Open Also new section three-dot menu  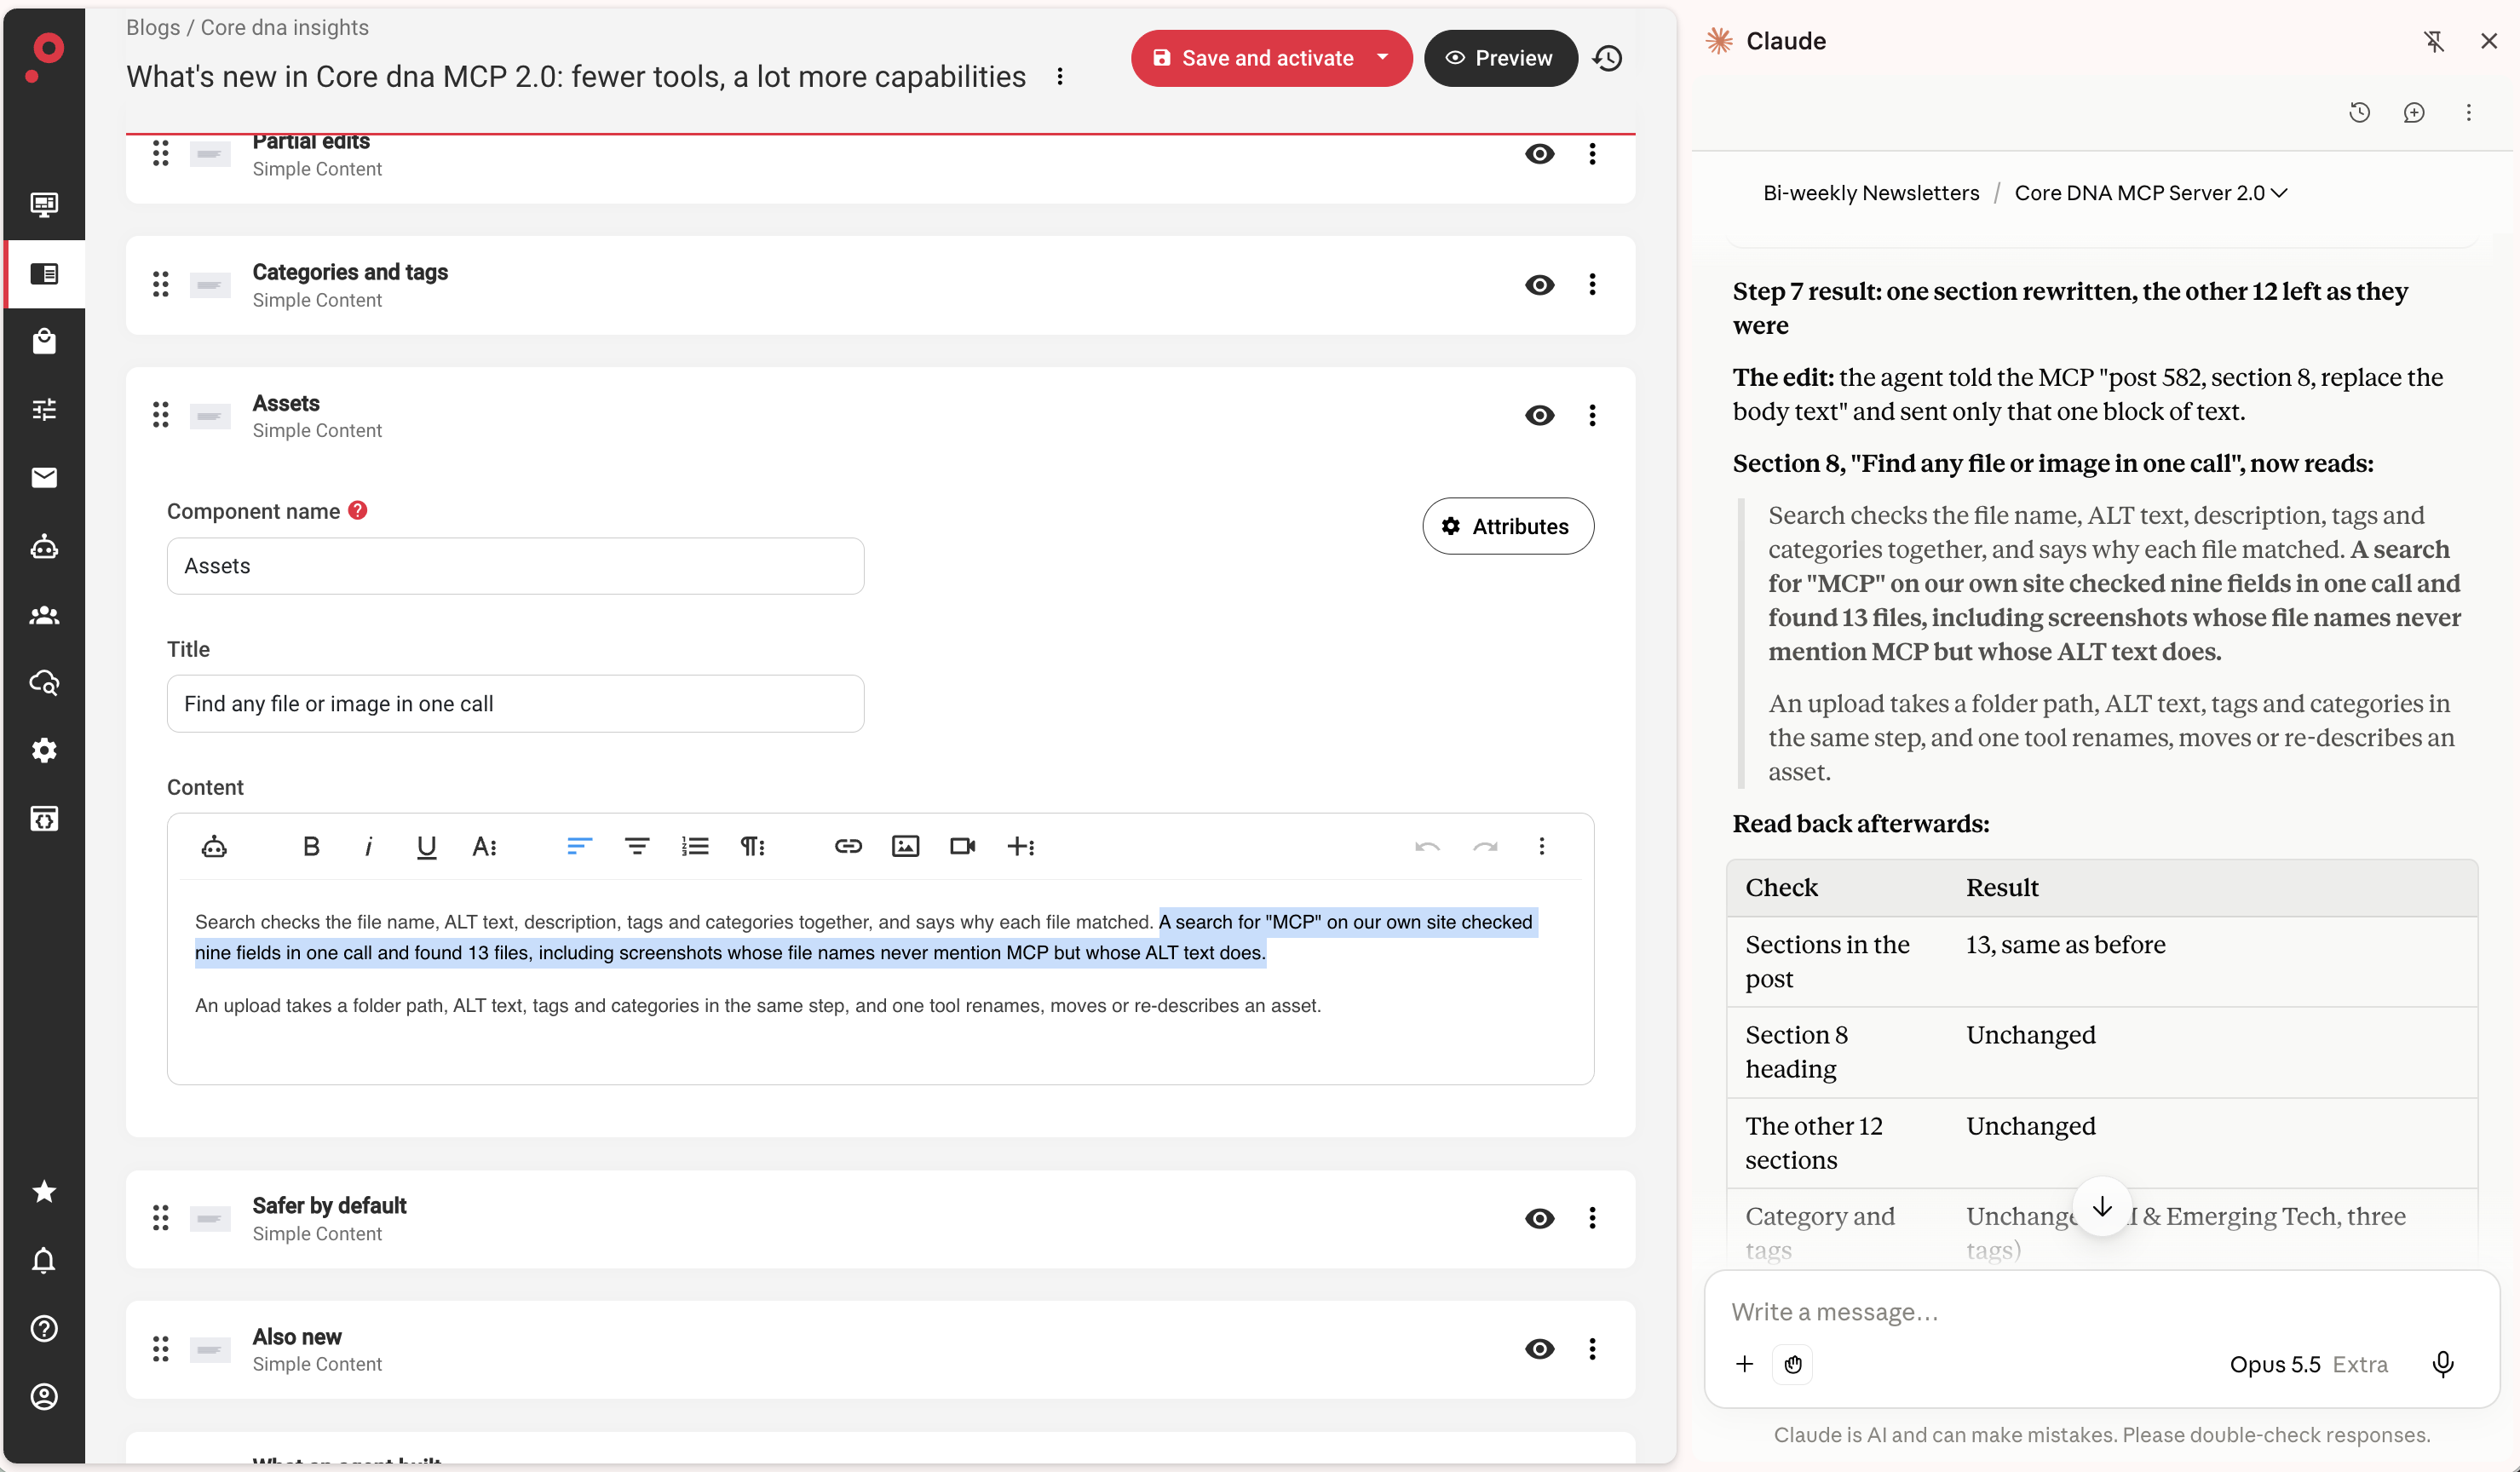(x=1593, y=1349)
